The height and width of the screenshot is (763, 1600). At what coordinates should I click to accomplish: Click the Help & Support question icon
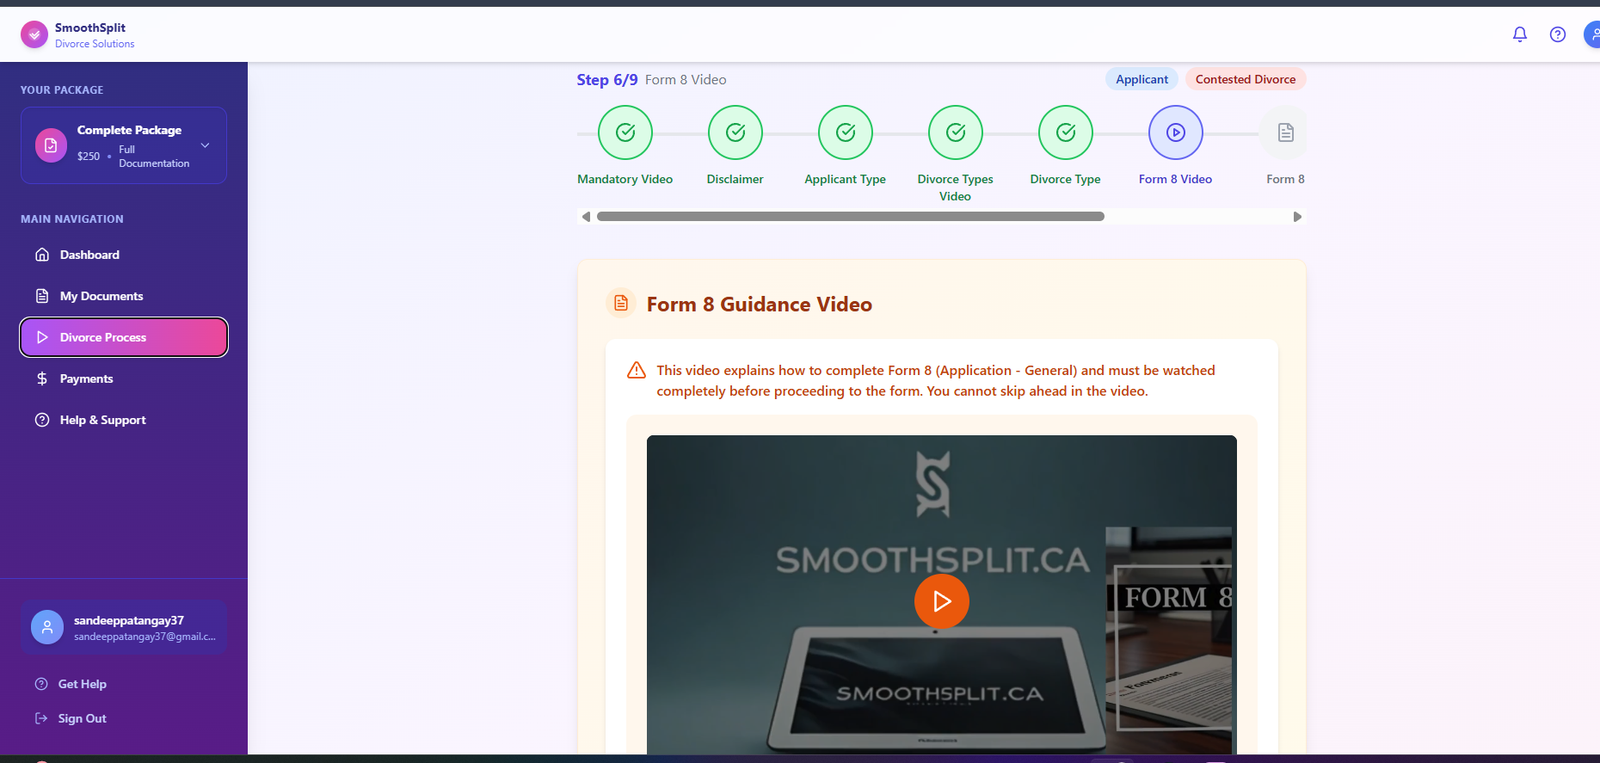coord(42,420)
